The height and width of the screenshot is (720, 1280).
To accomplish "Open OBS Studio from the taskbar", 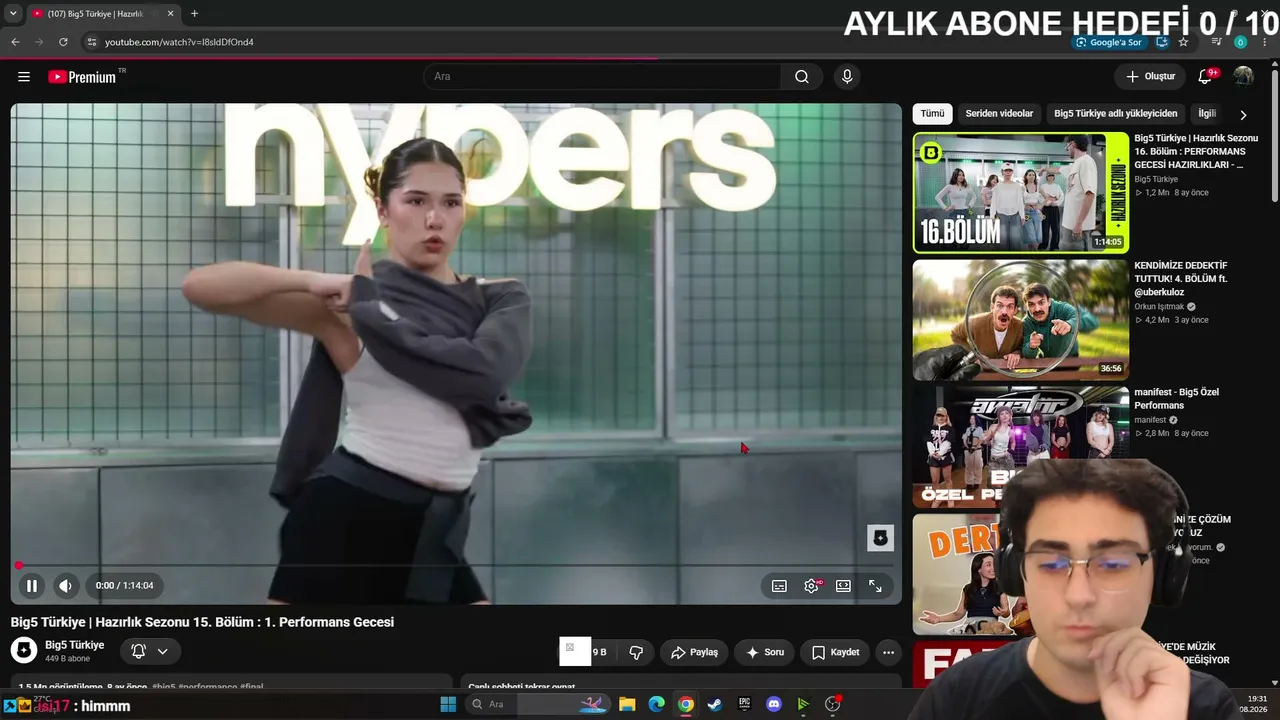I will (x=833, y=705).
